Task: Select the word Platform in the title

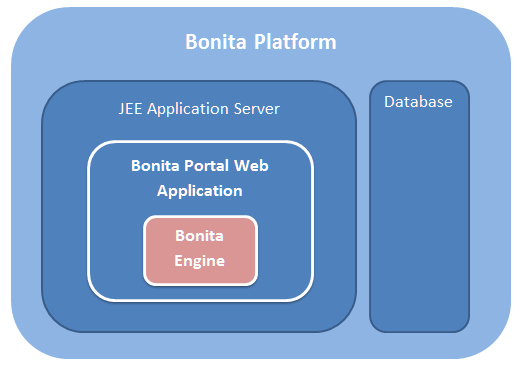Action: click(x=295, y=42)
